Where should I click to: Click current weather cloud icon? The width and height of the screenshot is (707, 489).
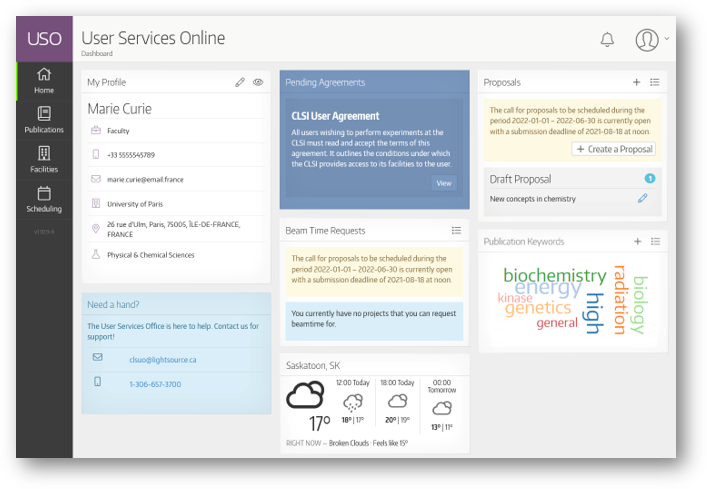pos(305,394)
